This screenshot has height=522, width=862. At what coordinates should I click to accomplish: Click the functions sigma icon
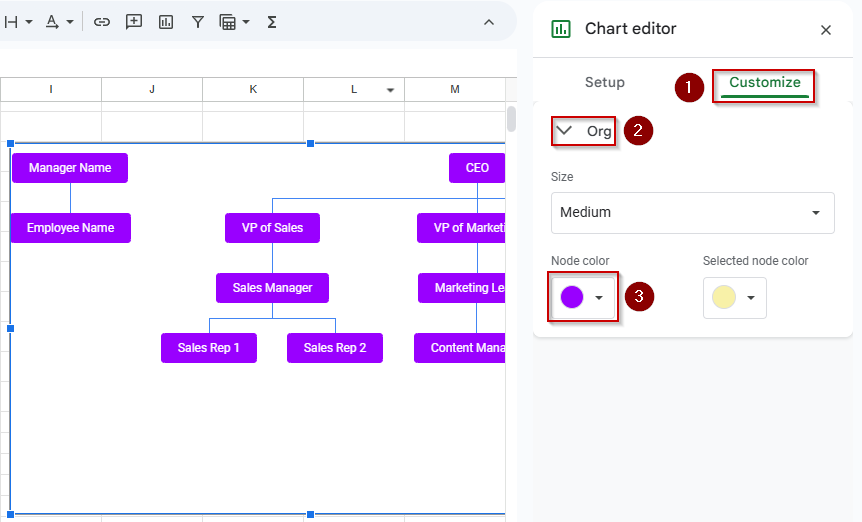pyautogui.click(x=272, y=22)
